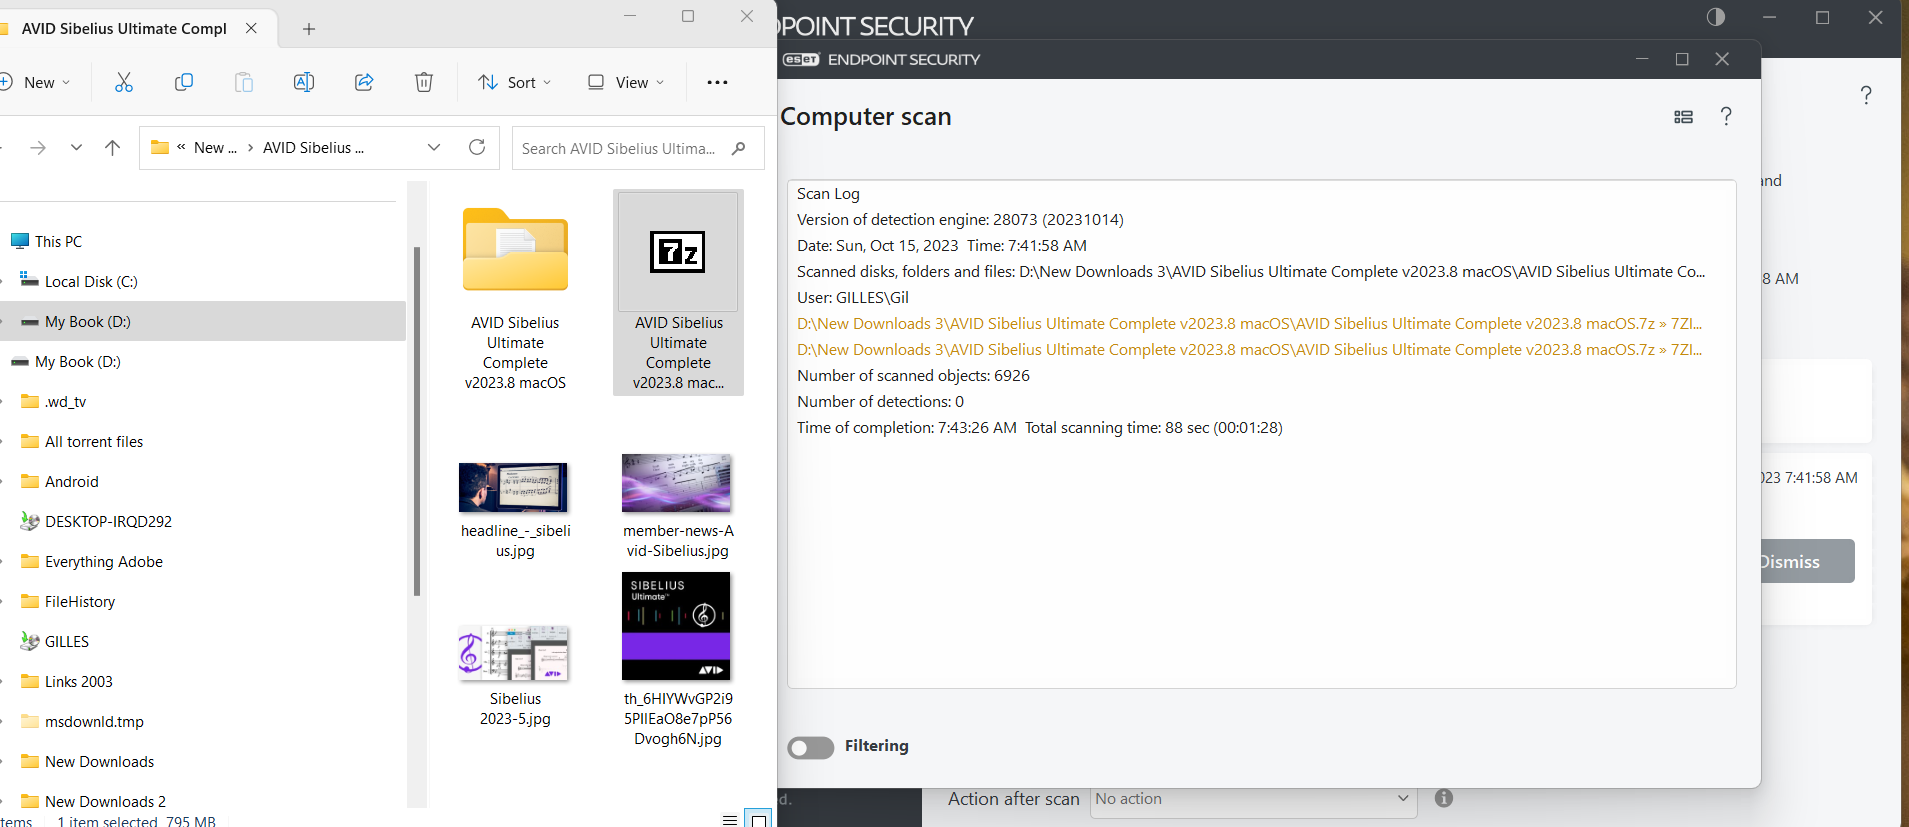Toggle the Filtering switch in Computer scan
1909x827 pixels.
pyautogui.click(x=810, y=747)
